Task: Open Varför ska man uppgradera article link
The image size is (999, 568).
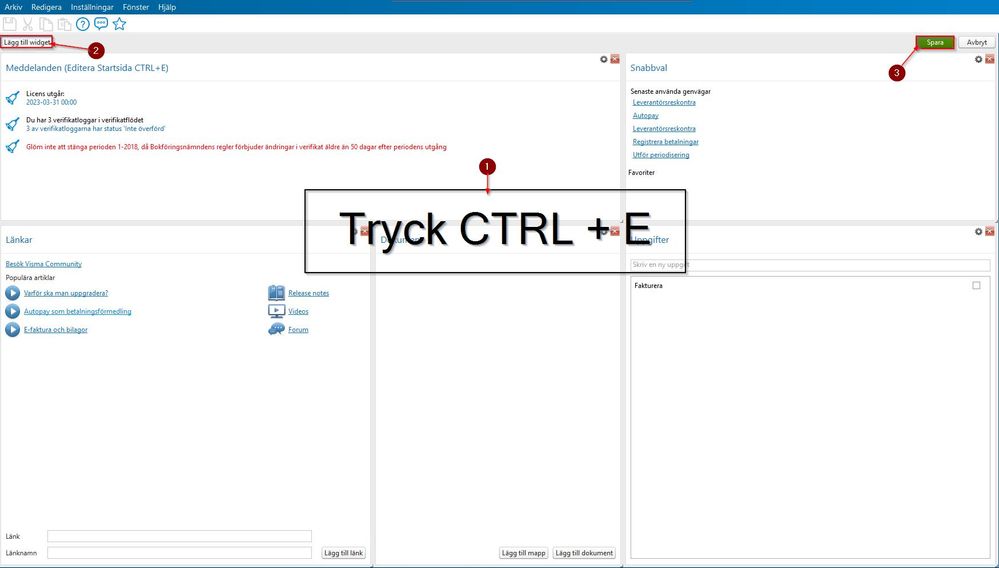Action: point(66,294)
